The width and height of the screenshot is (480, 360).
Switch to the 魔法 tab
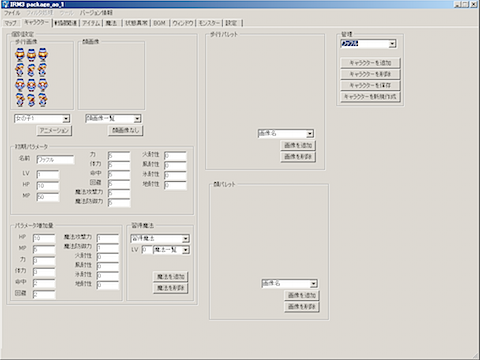point(111,23)
